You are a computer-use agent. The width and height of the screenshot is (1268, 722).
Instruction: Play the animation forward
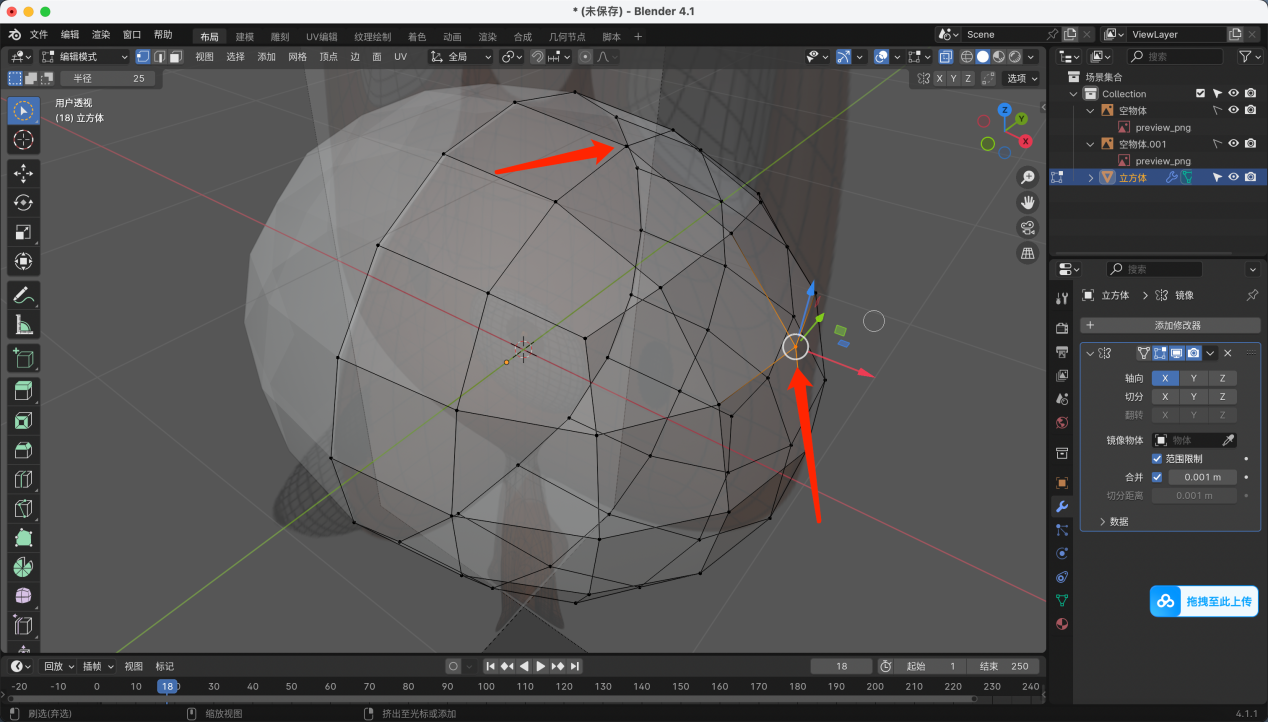tap(541, 666)
